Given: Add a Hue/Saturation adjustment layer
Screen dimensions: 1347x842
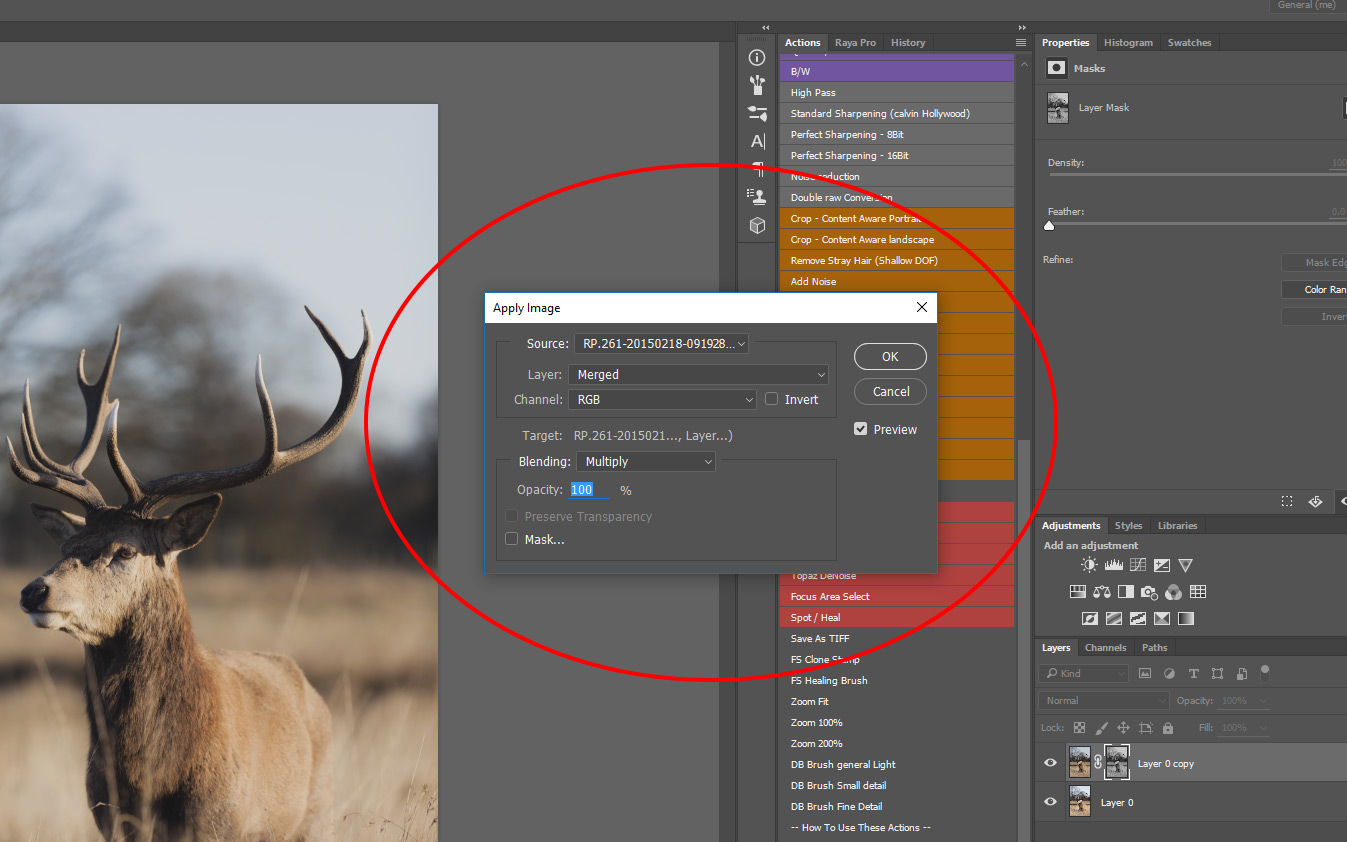Looking at the screenshot, I should (x=1078, y=591).
